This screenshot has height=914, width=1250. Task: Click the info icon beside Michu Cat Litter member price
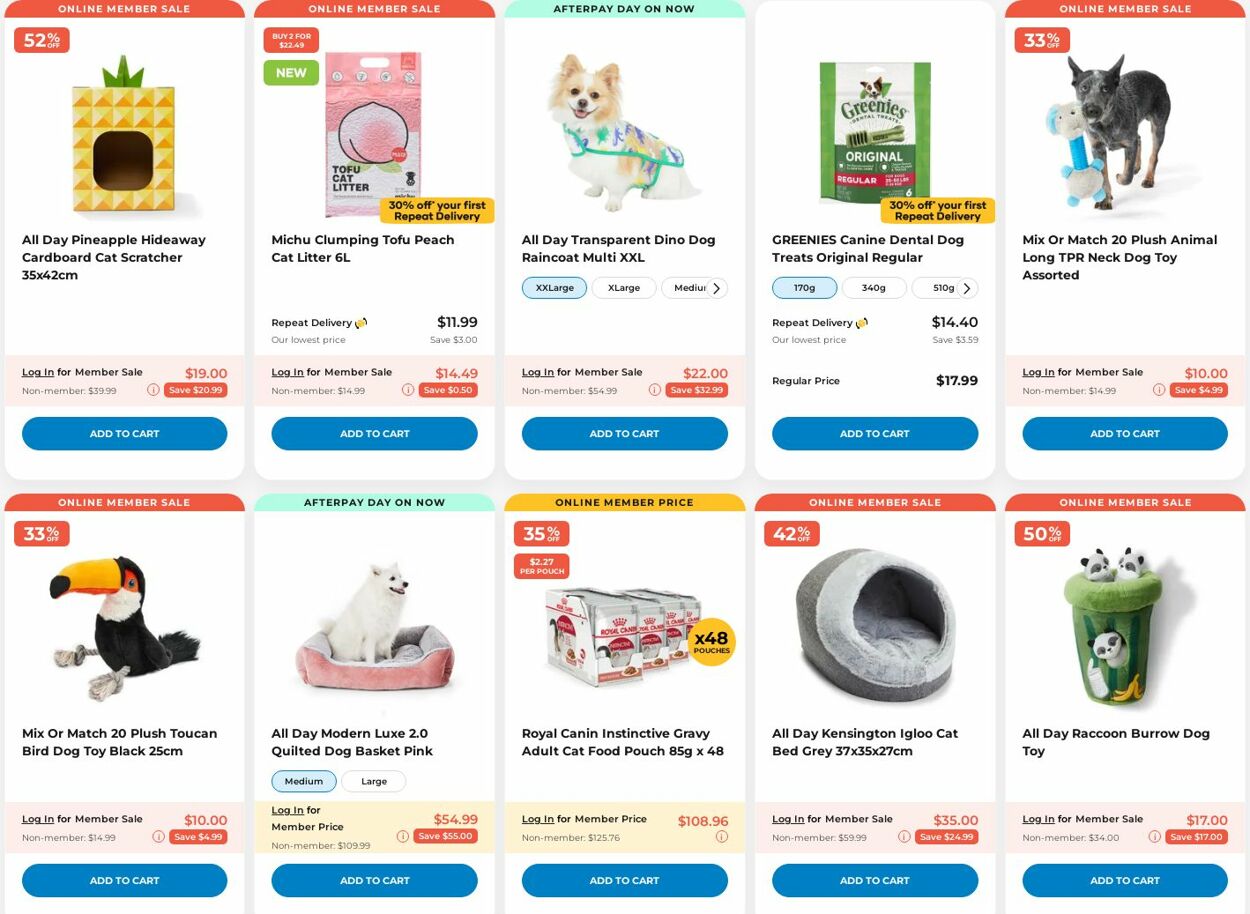click(408, 389)
